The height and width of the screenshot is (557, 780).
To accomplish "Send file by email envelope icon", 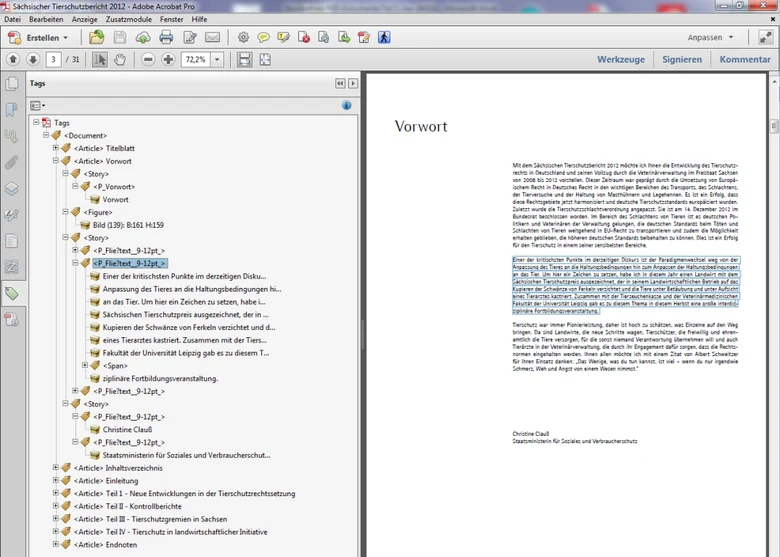I will coord(212,37).
